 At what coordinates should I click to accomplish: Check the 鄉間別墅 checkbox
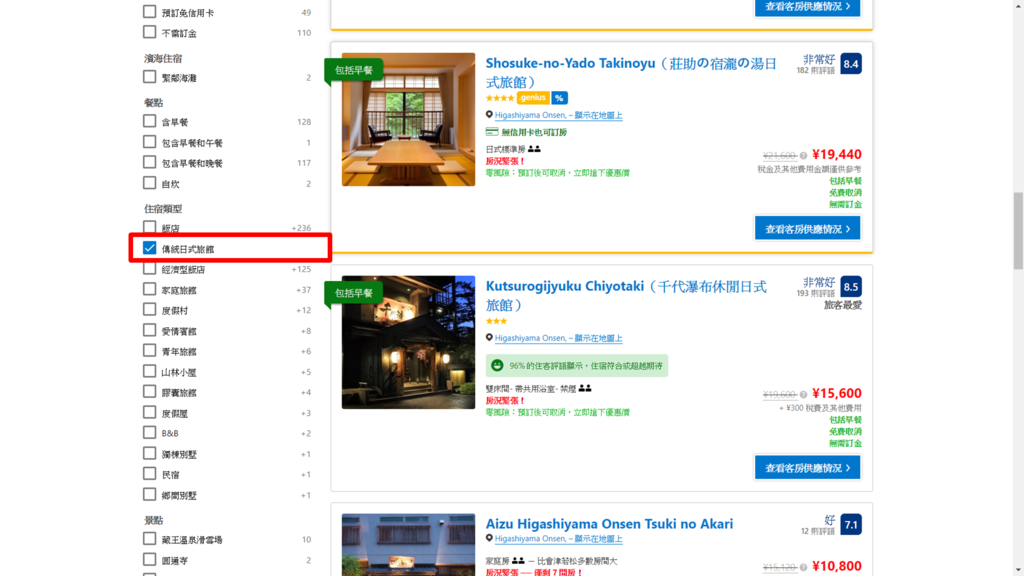pos(150,494)
